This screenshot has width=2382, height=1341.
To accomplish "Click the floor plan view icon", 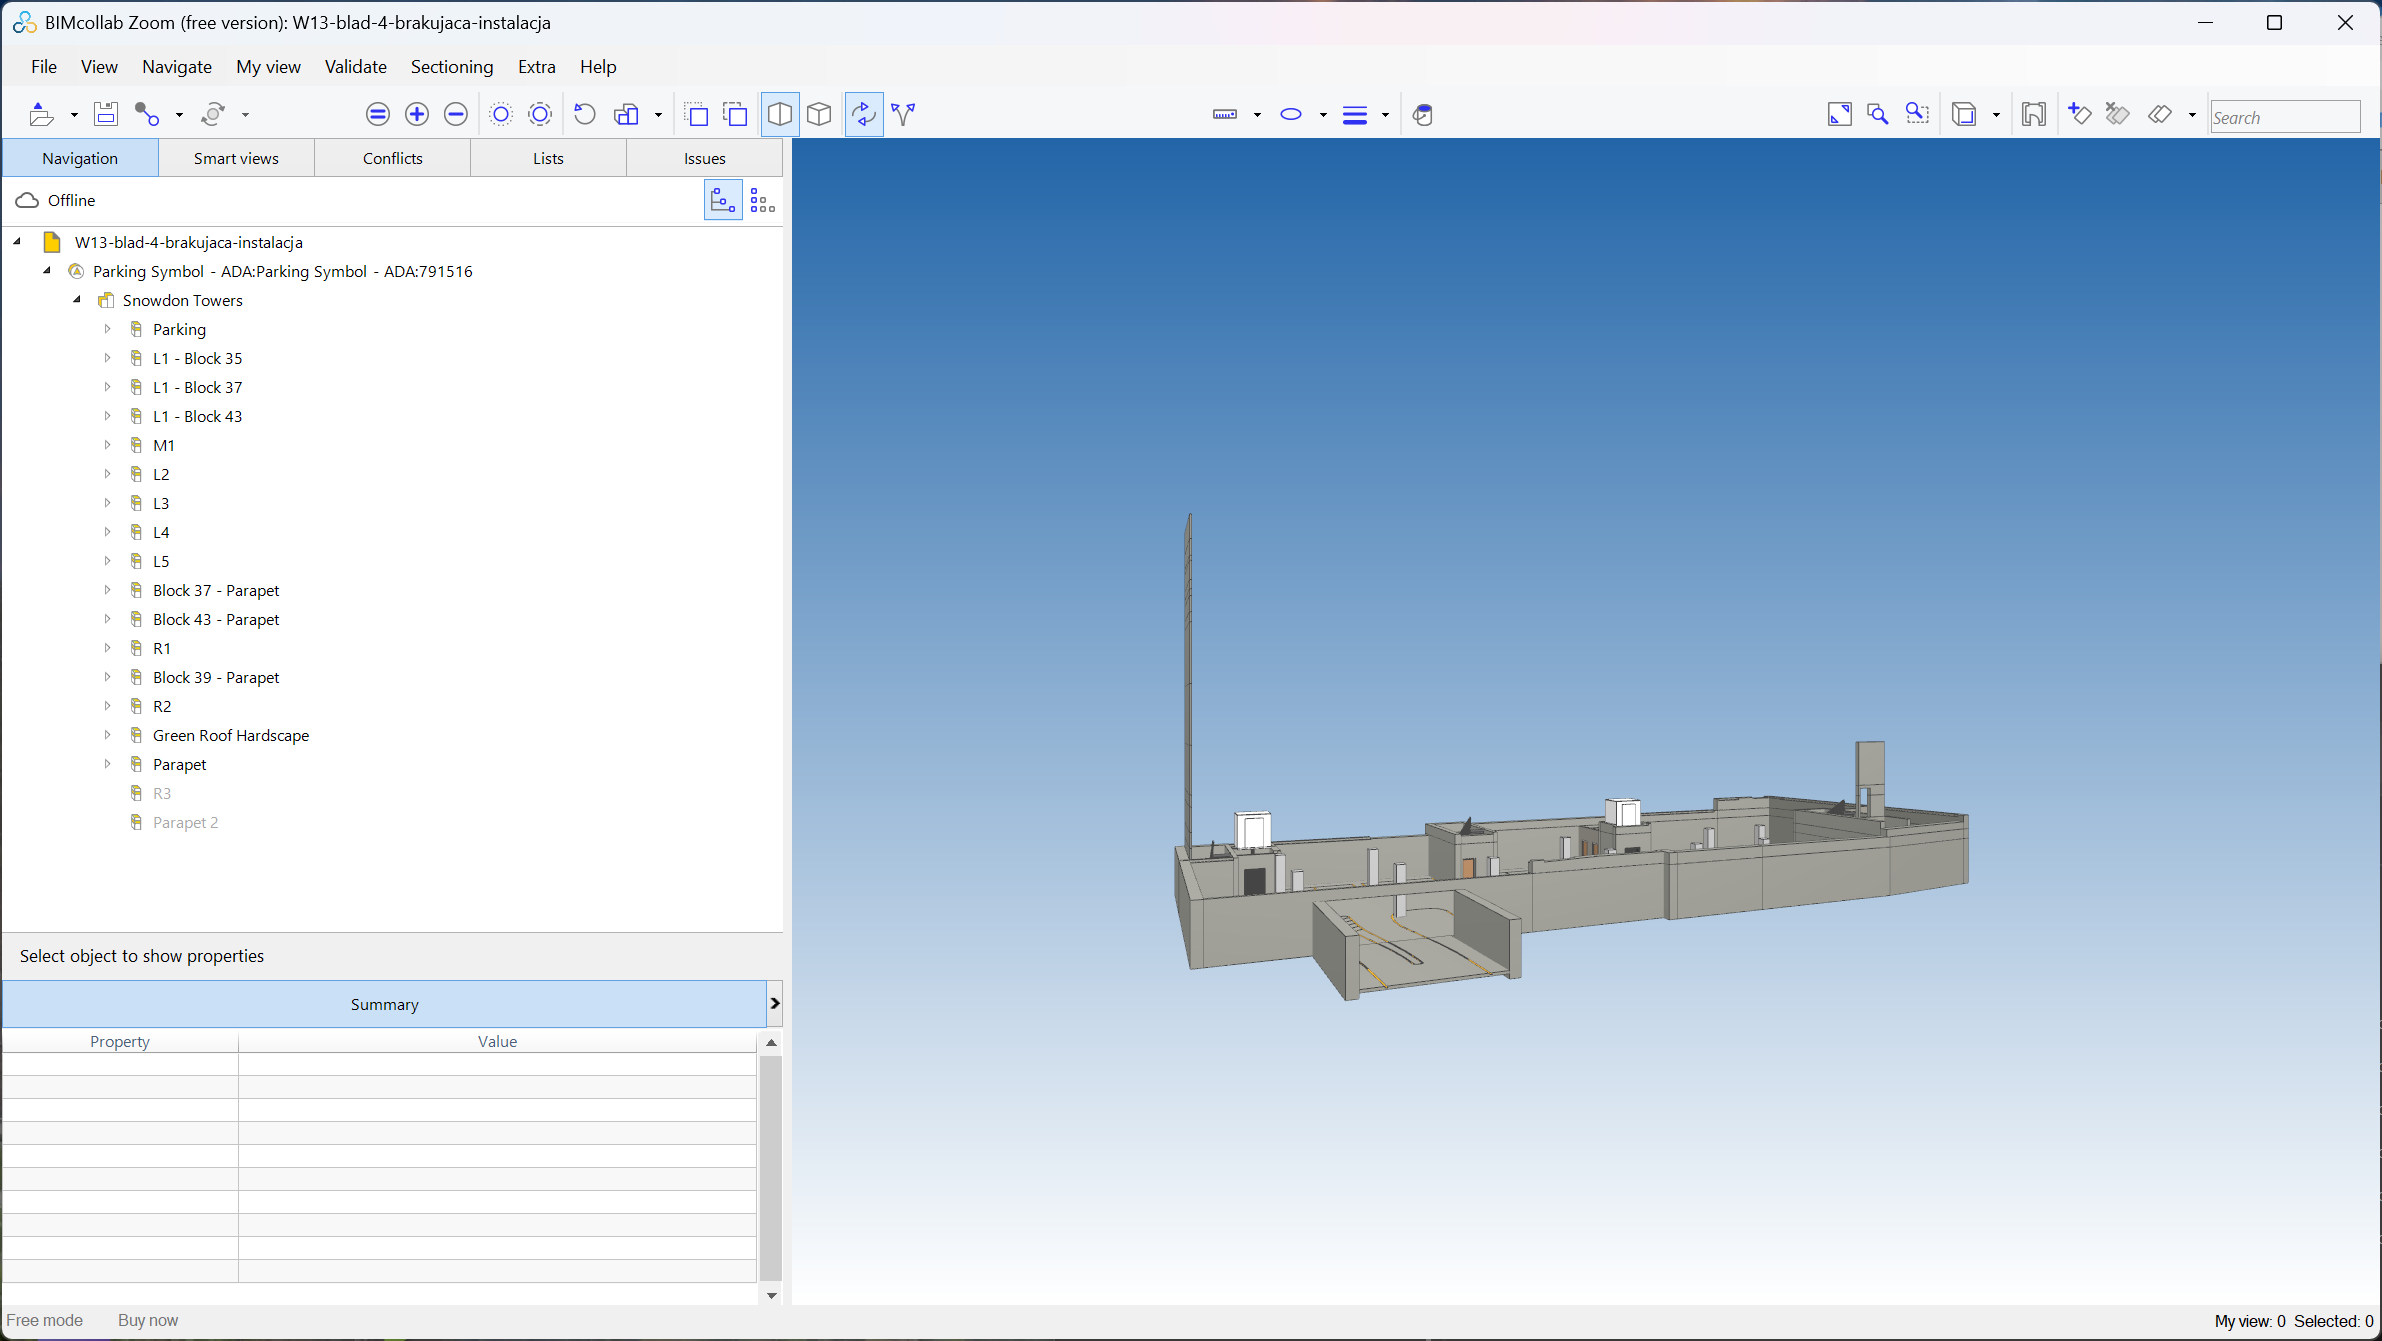I will tap(2033, 115).
